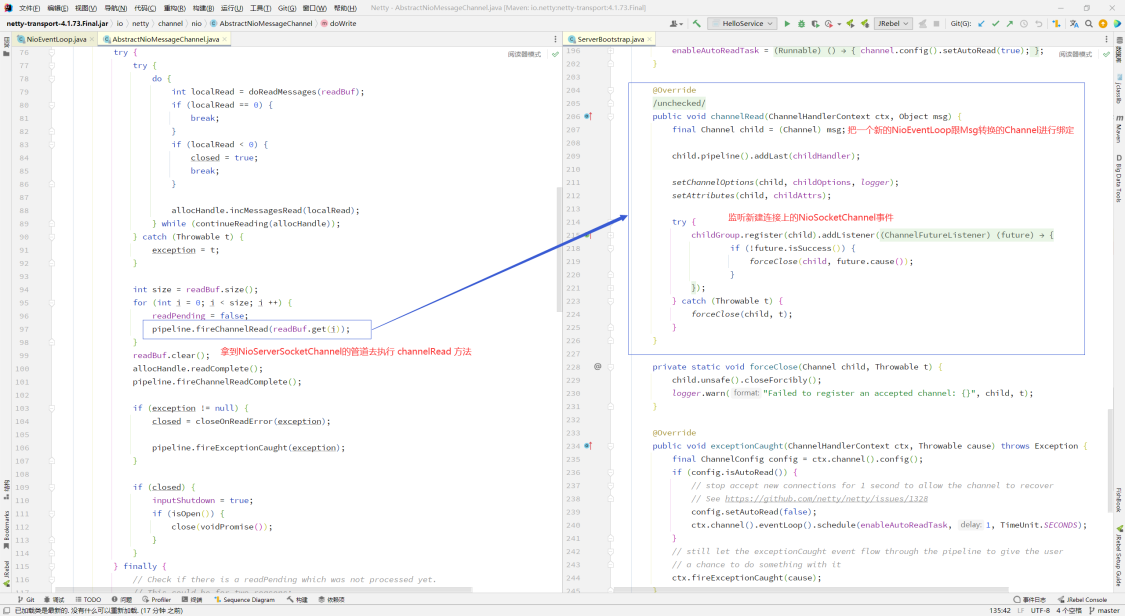Open the Maven side tool window
The image size is (1125, 616).
(1119, 128)
